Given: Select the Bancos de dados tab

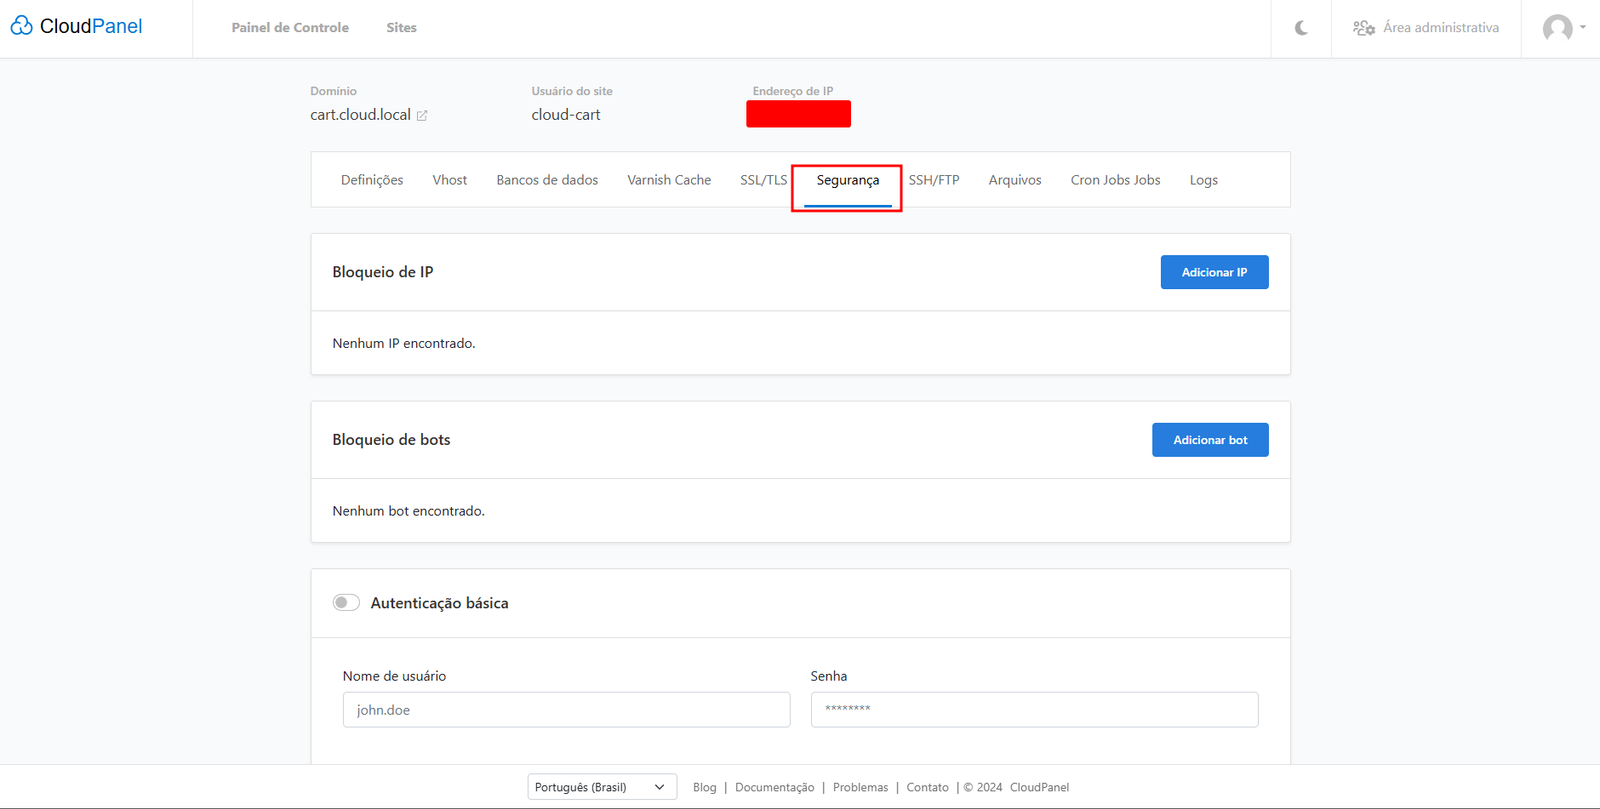Looking at the screenshot, I should [547, 180].
